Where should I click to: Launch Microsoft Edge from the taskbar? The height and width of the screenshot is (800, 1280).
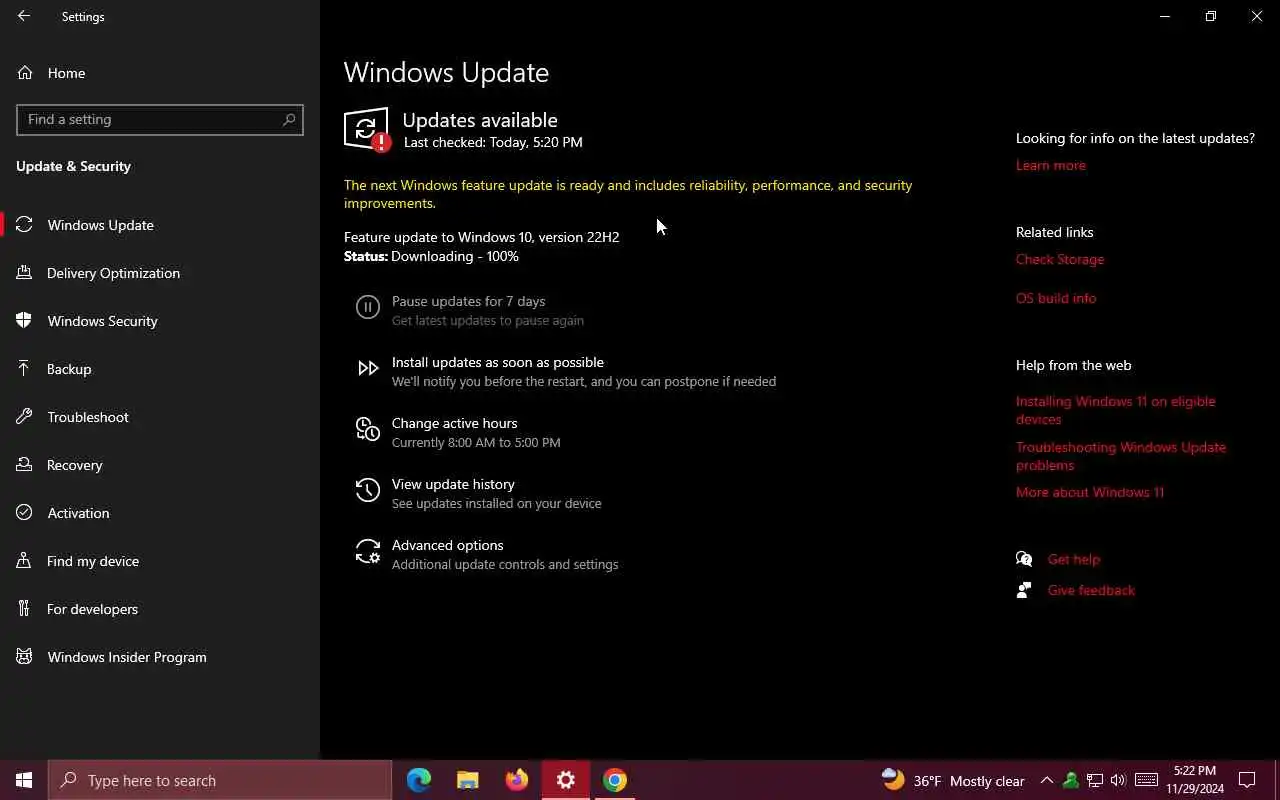click(x=419, y=780)
